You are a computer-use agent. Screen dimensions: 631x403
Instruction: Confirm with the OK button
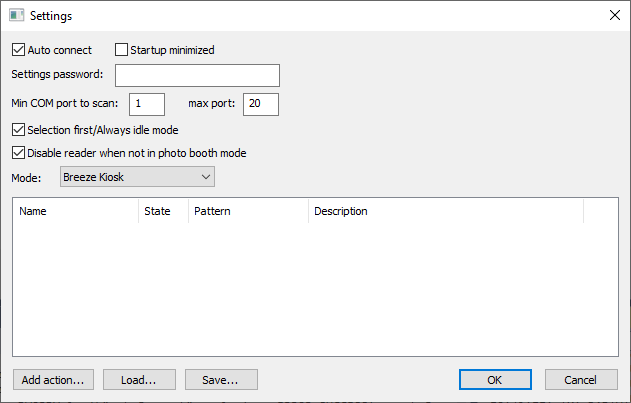[x=495, y=380]
